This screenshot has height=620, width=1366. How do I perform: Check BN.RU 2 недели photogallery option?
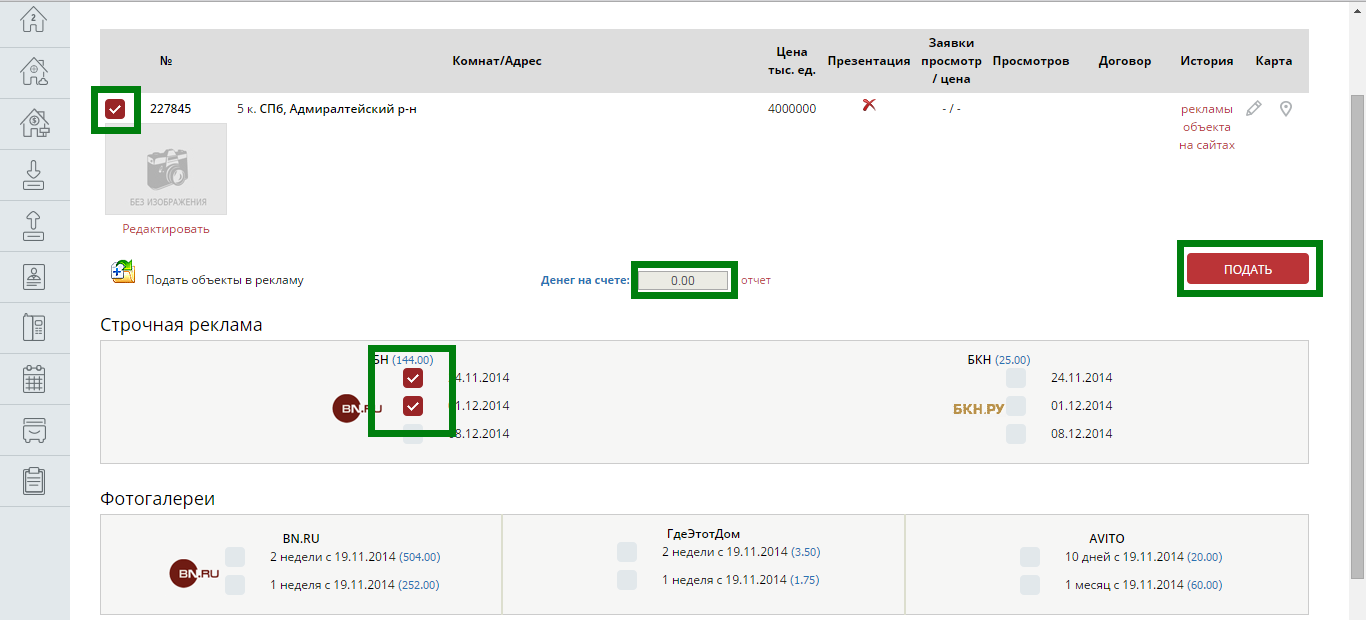tap(235, 557)
